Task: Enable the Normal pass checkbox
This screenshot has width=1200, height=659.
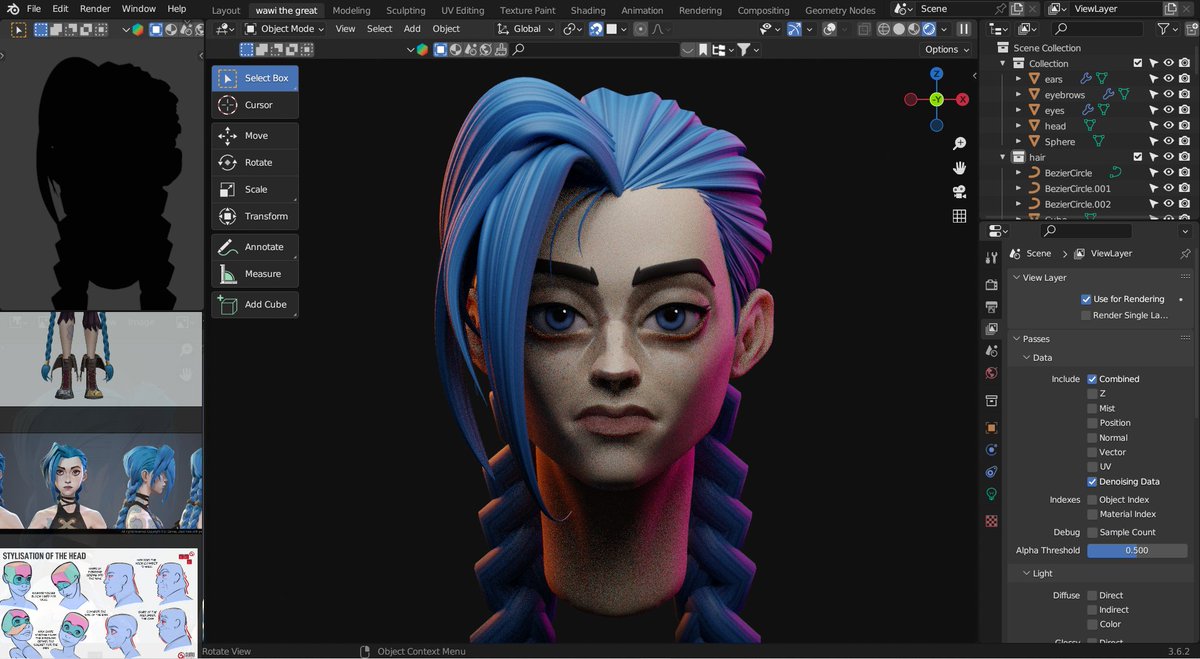Action: click(1092, 437)
